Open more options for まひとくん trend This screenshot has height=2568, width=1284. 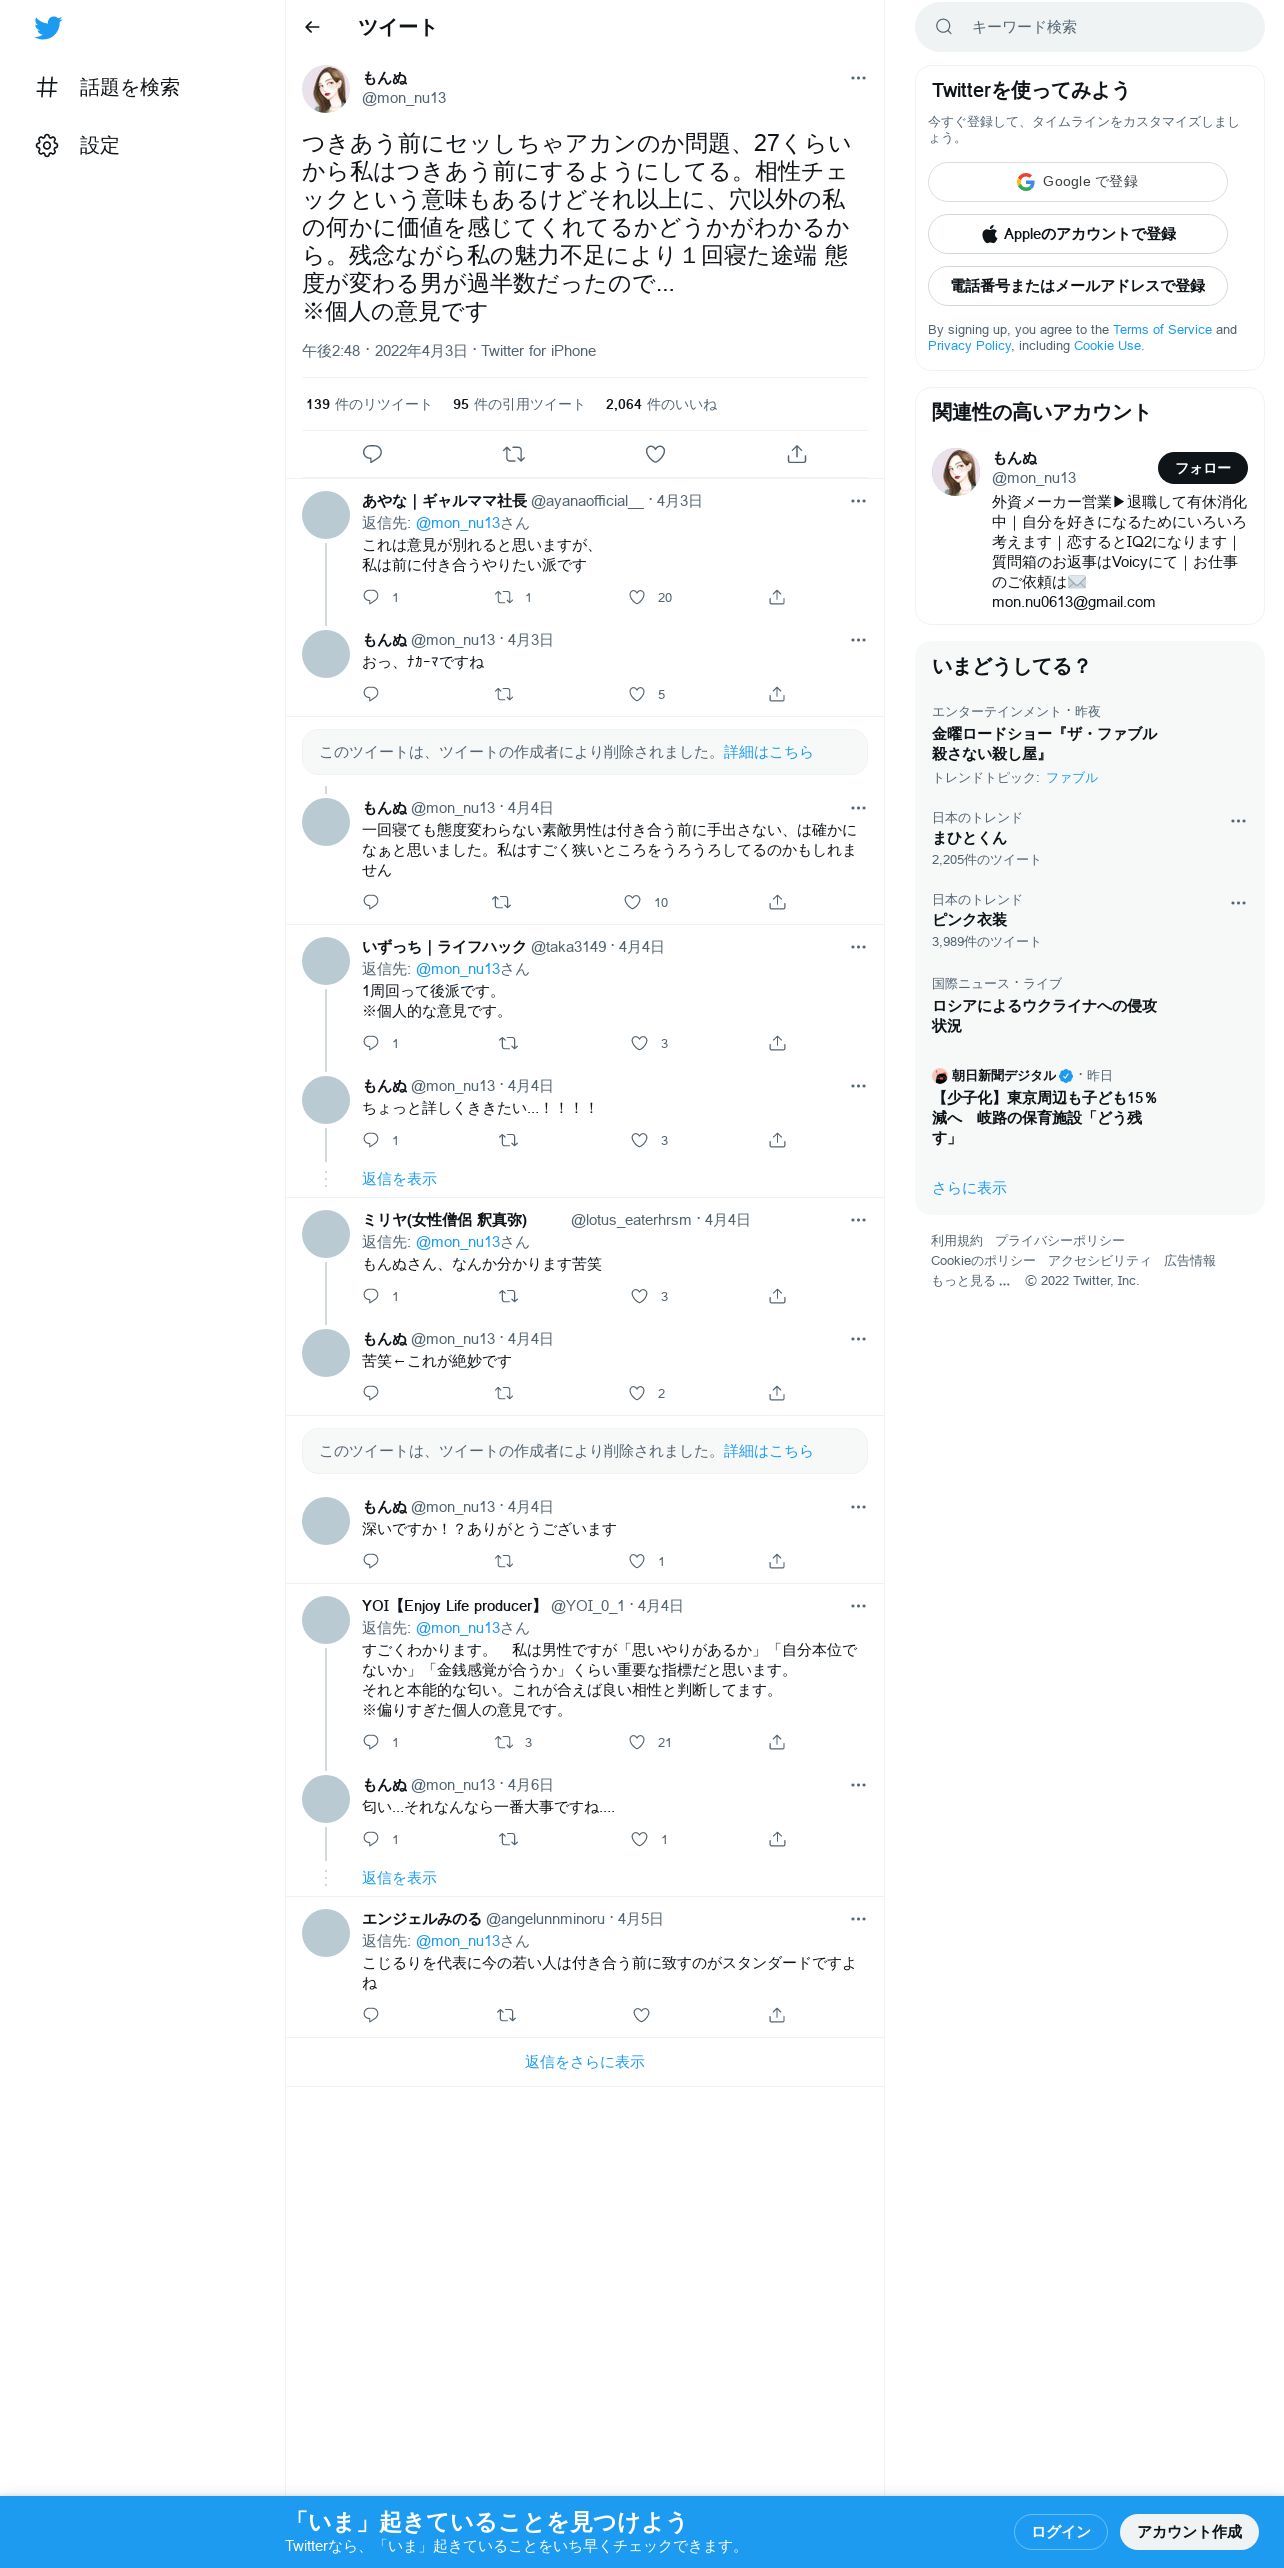click(1238, 821)
